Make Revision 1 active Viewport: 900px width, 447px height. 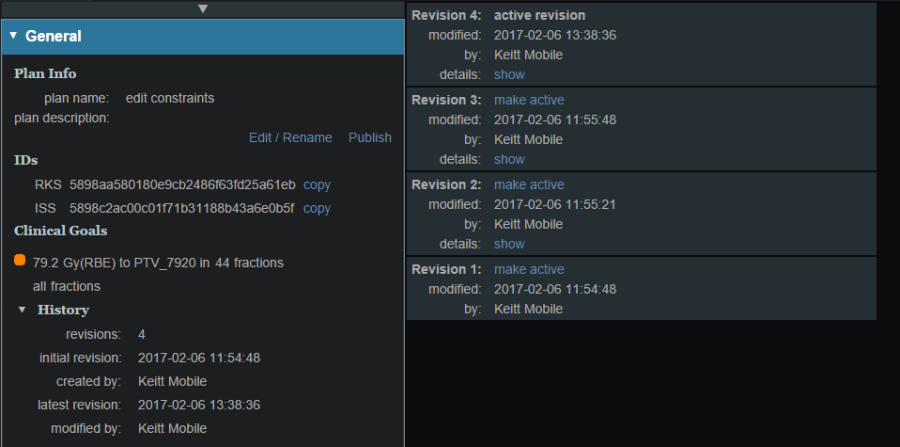pyautogui.click(x=529, y=270)
